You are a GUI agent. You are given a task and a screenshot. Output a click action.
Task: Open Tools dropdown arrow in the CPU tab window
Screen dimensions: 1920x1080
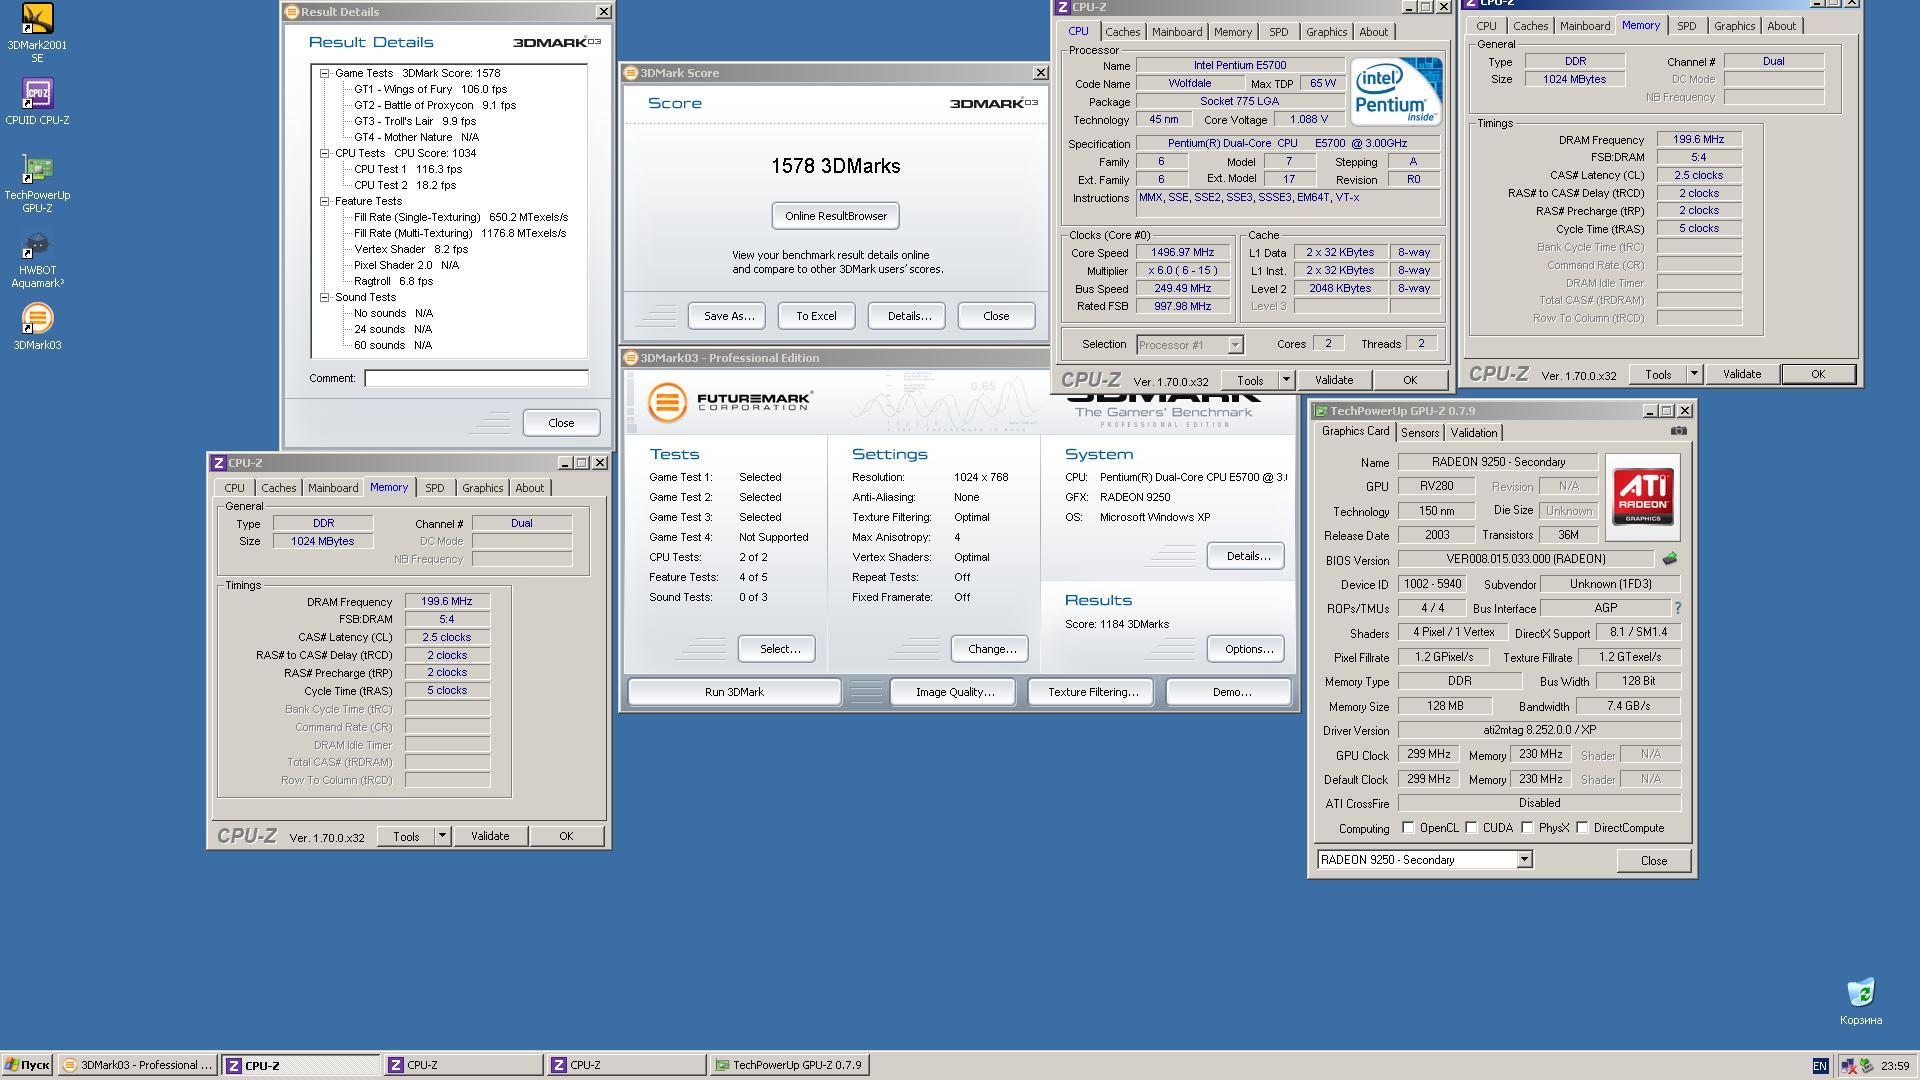pos(1286,380)
